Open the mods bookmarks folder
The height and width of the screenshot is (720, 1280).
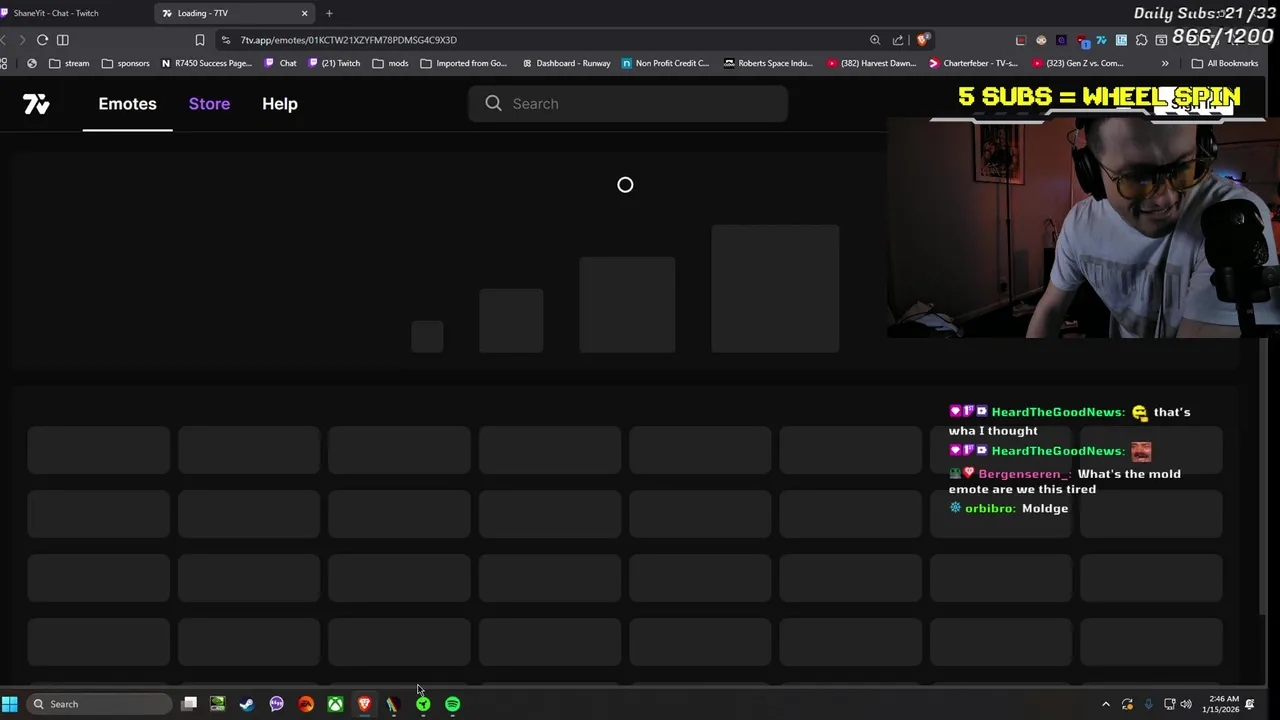pyautogui.click(x=390, y=63)
